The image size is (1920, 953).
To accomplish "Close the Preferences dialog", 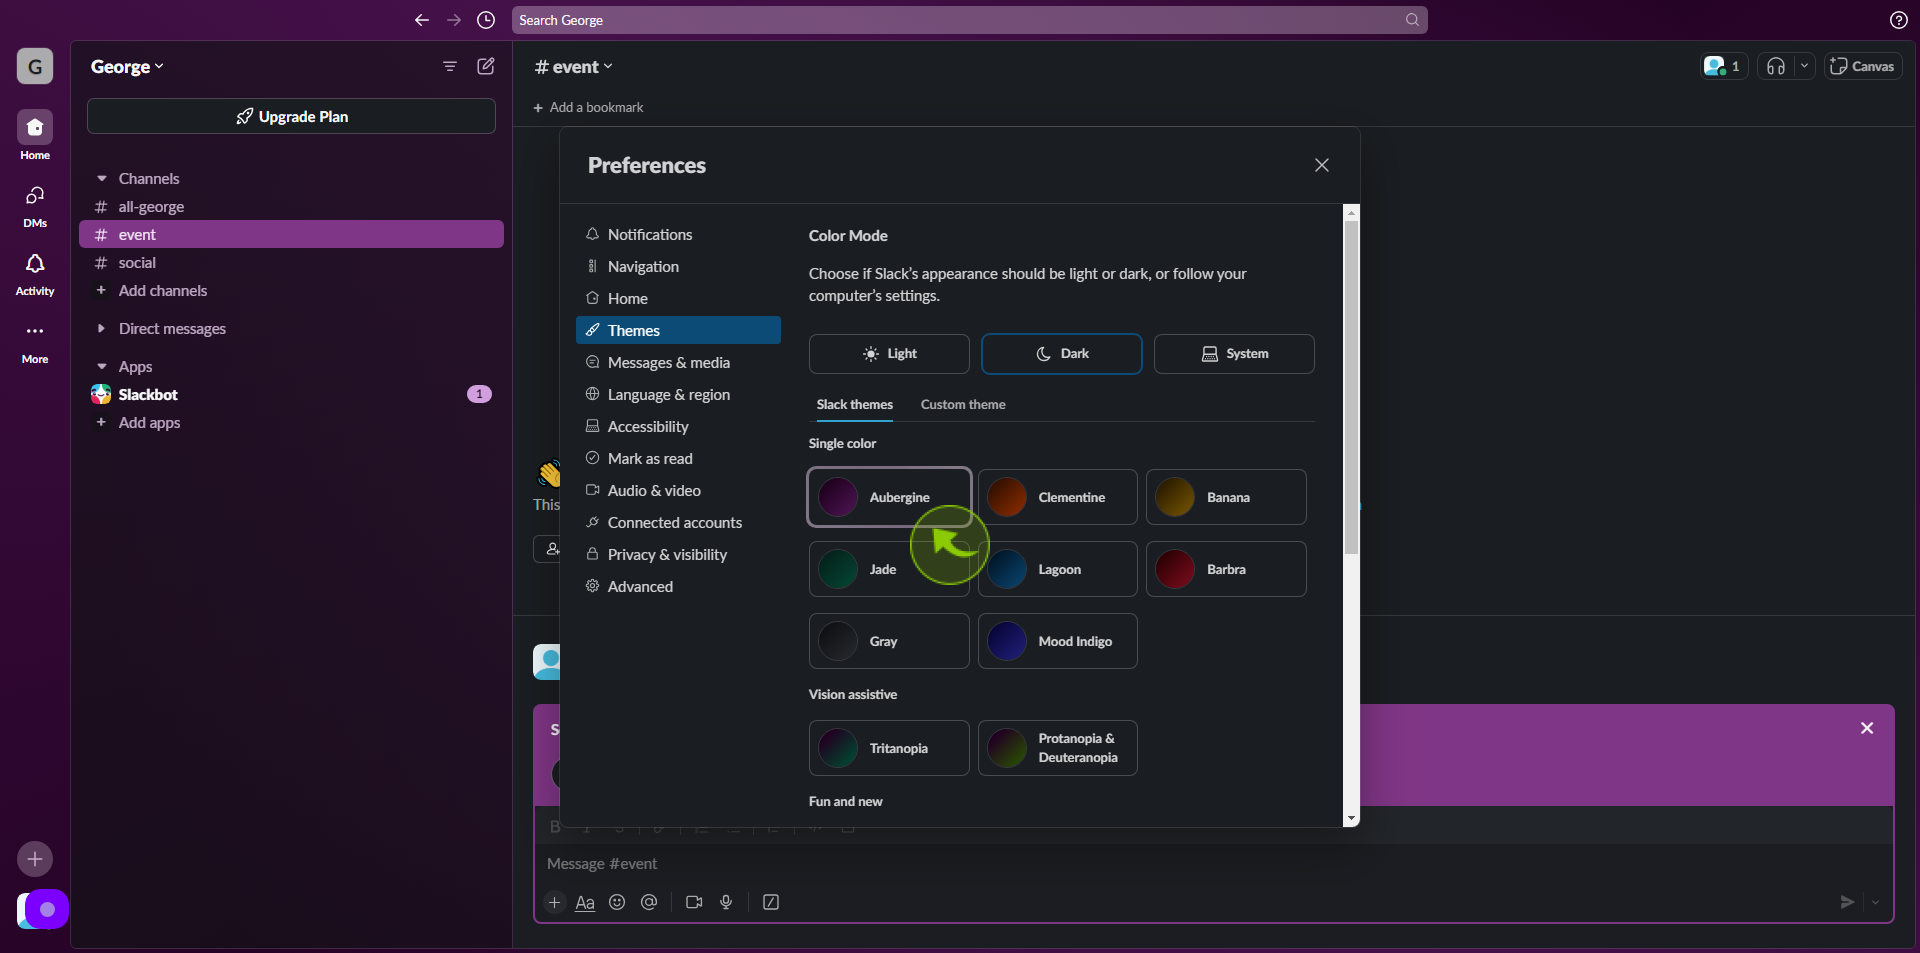I will tap(1321, 165).
